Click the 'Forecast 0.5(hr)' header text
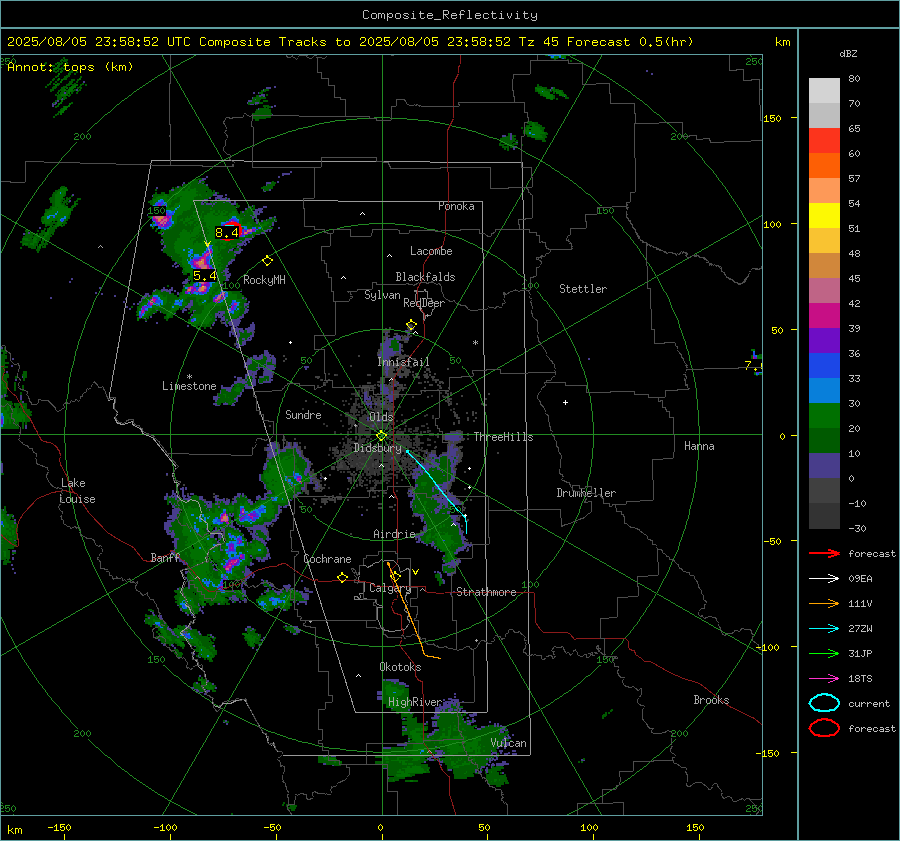The image size is (900, 841). coord(630,42)
